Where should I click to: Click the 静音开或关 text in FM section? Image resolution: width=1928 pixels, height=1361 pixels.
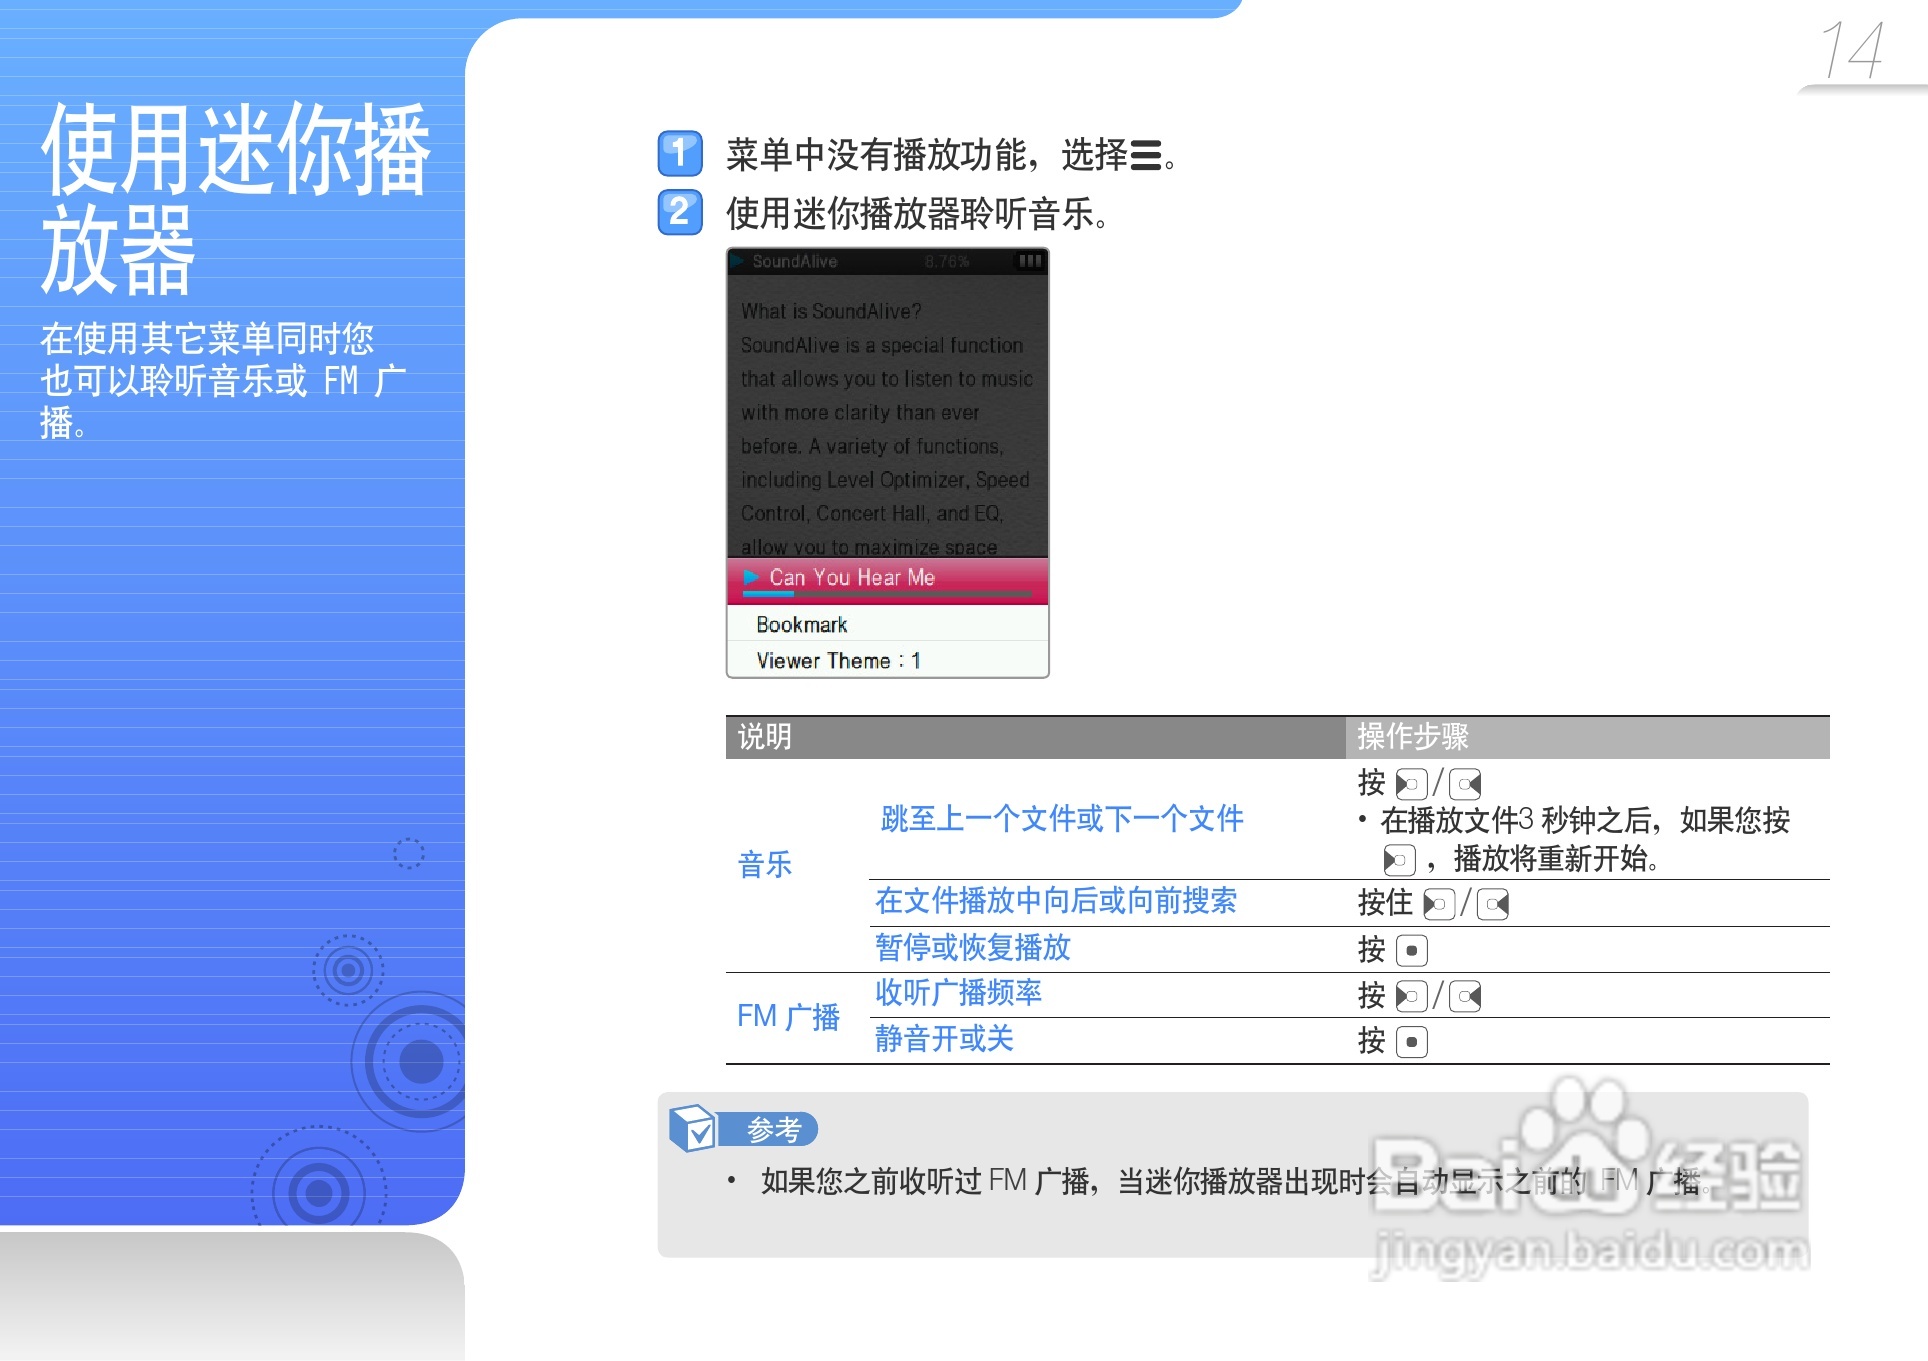(944, 1039)
